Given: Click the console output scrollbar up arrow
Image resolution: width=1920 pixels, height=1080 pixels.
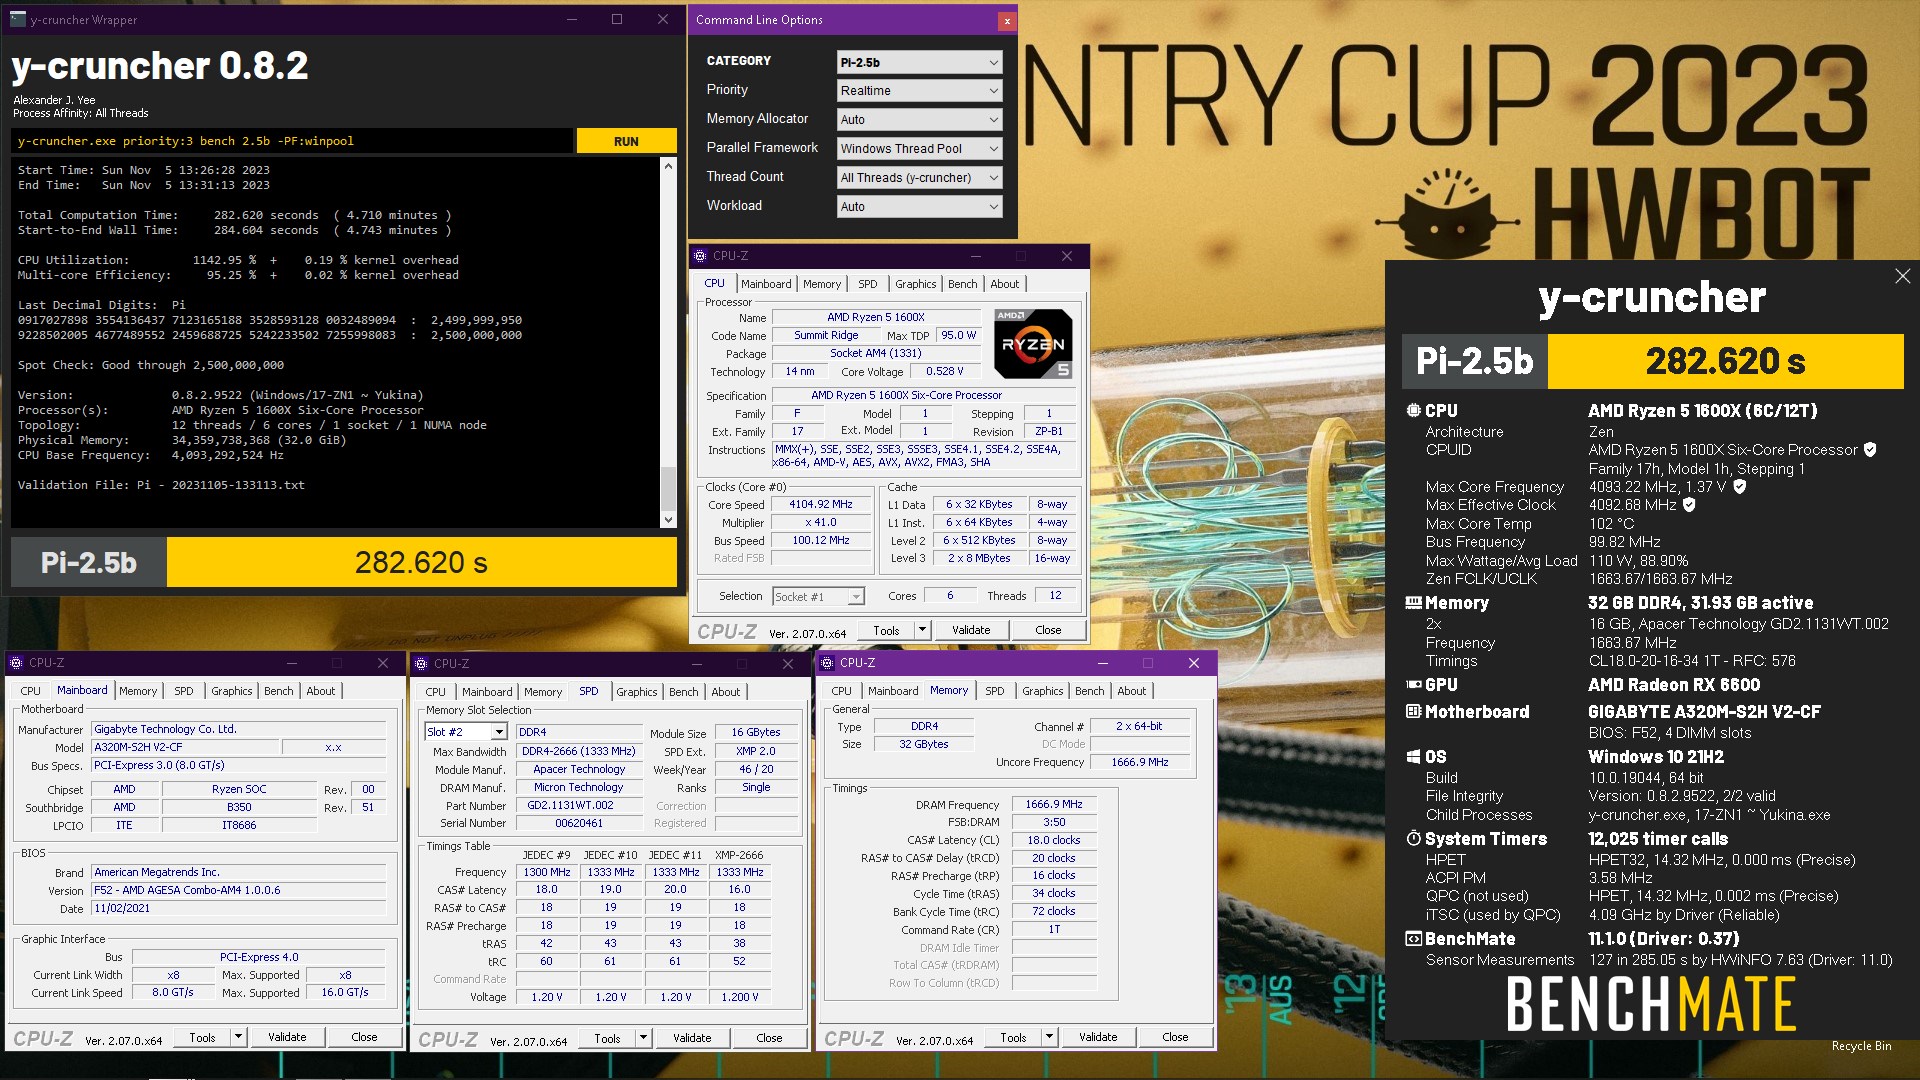Looking at the screenshot, I should (668, 166).
